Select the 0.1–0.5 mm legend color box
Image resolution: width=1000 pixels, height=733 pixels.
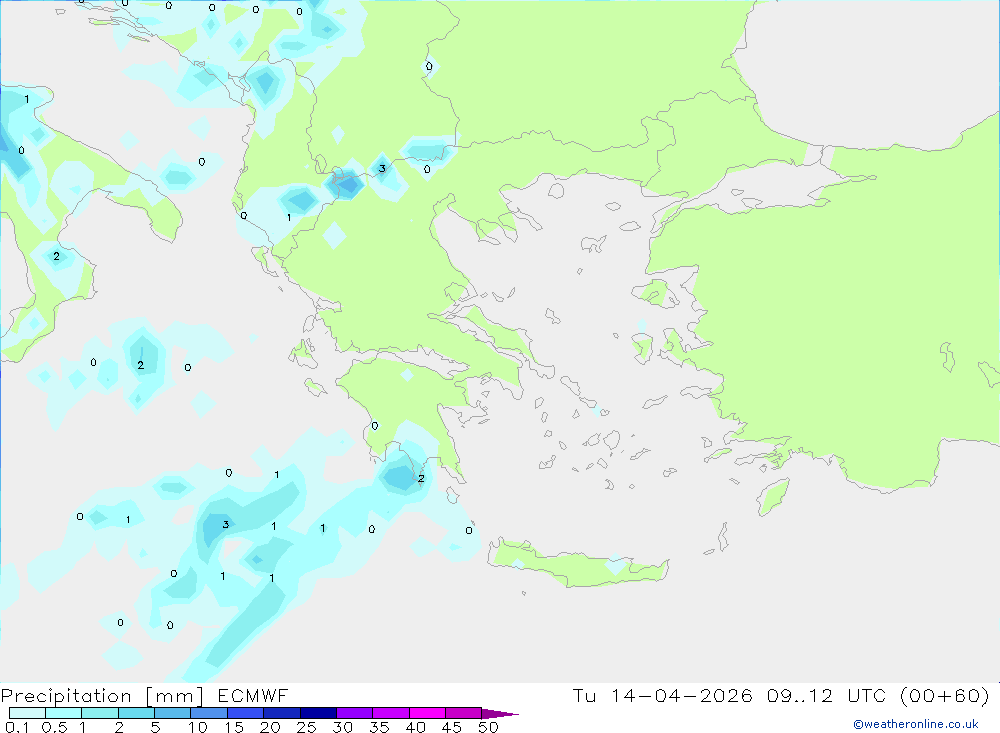(27, 713)
